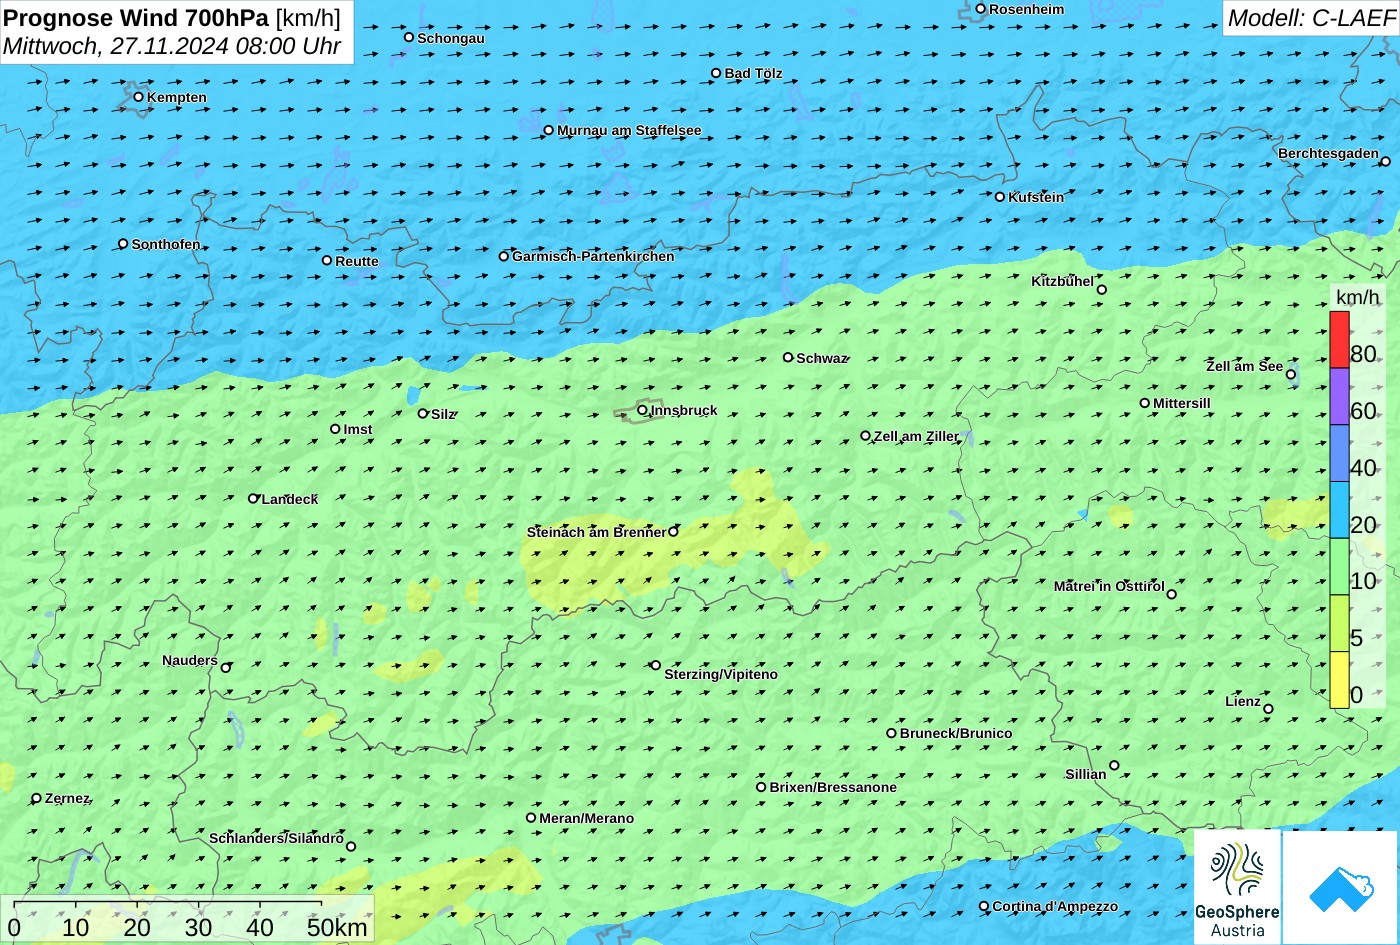Click the 'Modell: C-LAEF' label

pos(1310,17)
